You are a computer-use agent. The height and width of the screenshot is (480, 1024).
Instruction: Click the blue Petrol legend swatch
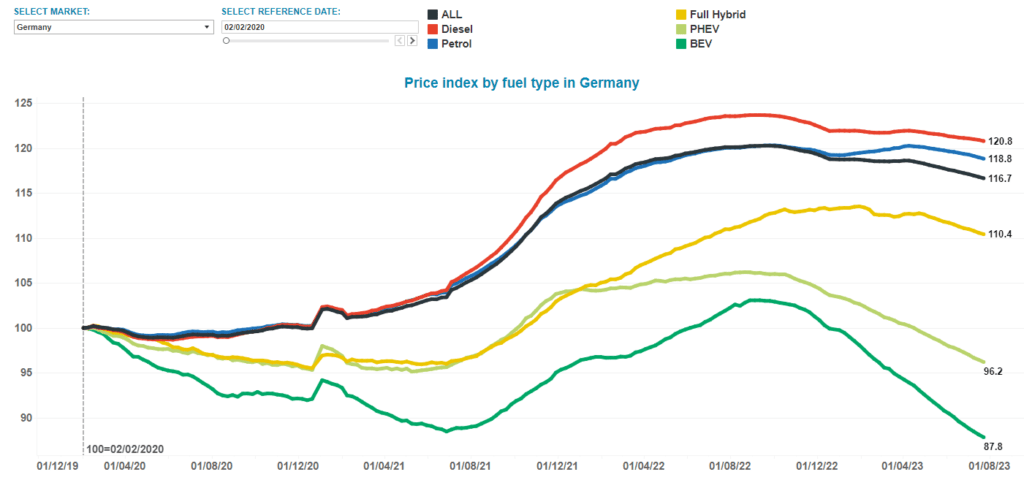pyautogui.click(x=432, y=44)
